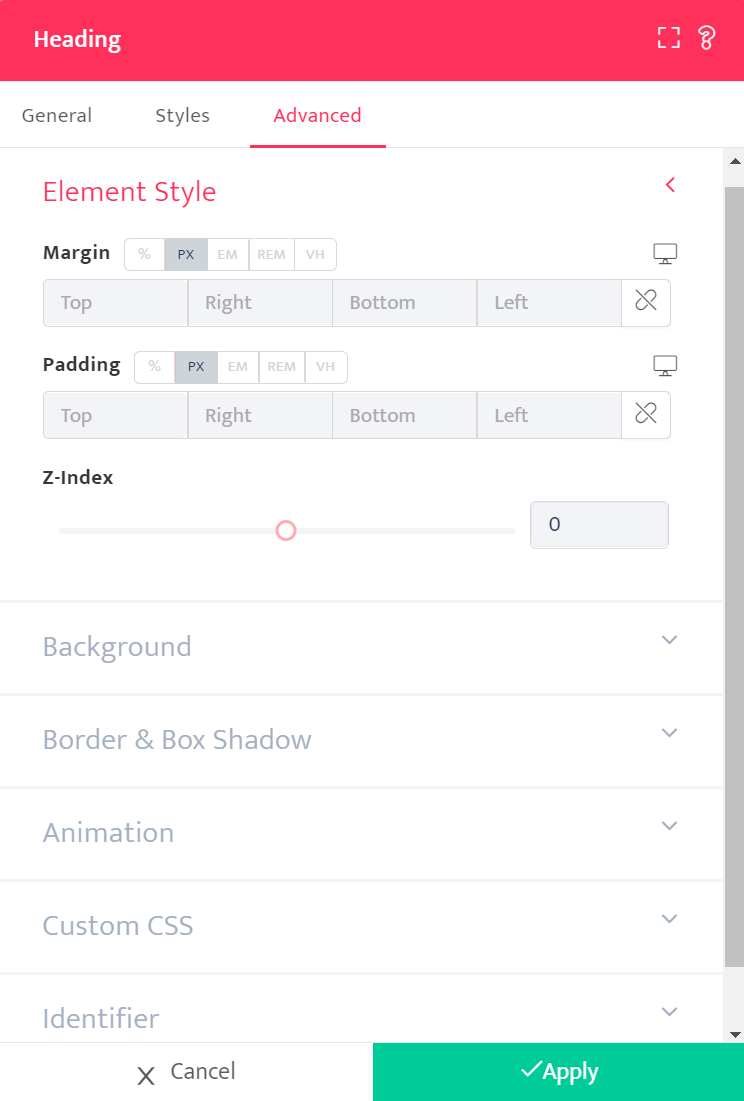The width and height of the screenshot is (744, 1101).
Task: Collapse the Element Style section arrow
Action: (670, 185)
